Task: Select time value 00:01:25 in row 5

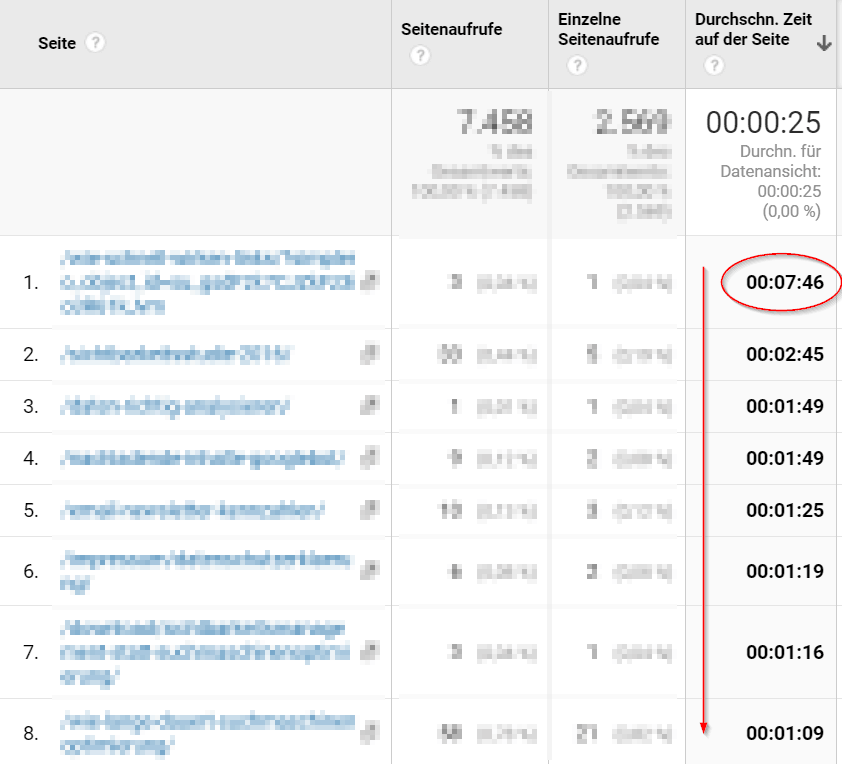Action: (785, 510)
